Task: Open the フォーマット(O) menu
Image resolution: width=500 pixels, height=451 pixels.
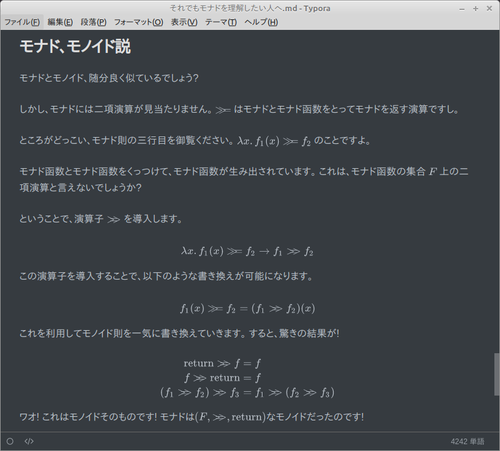Action: 139,22
